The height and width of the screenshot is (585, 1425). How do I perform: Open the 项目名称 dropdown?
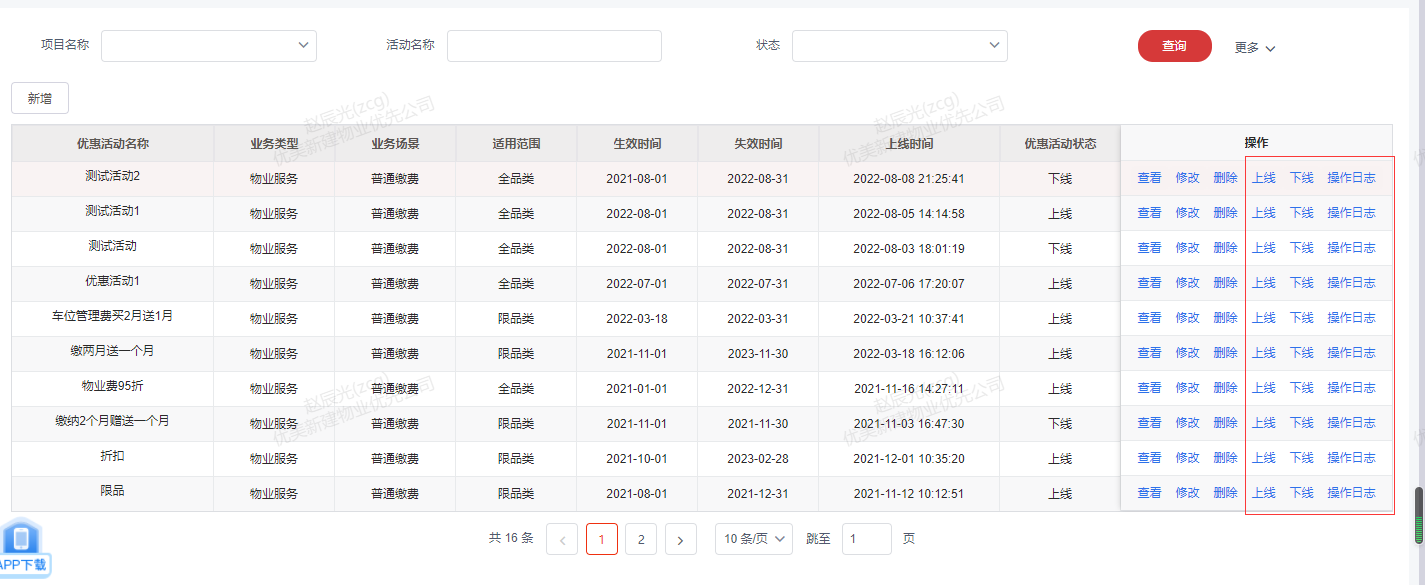click(x=209, y=46)
